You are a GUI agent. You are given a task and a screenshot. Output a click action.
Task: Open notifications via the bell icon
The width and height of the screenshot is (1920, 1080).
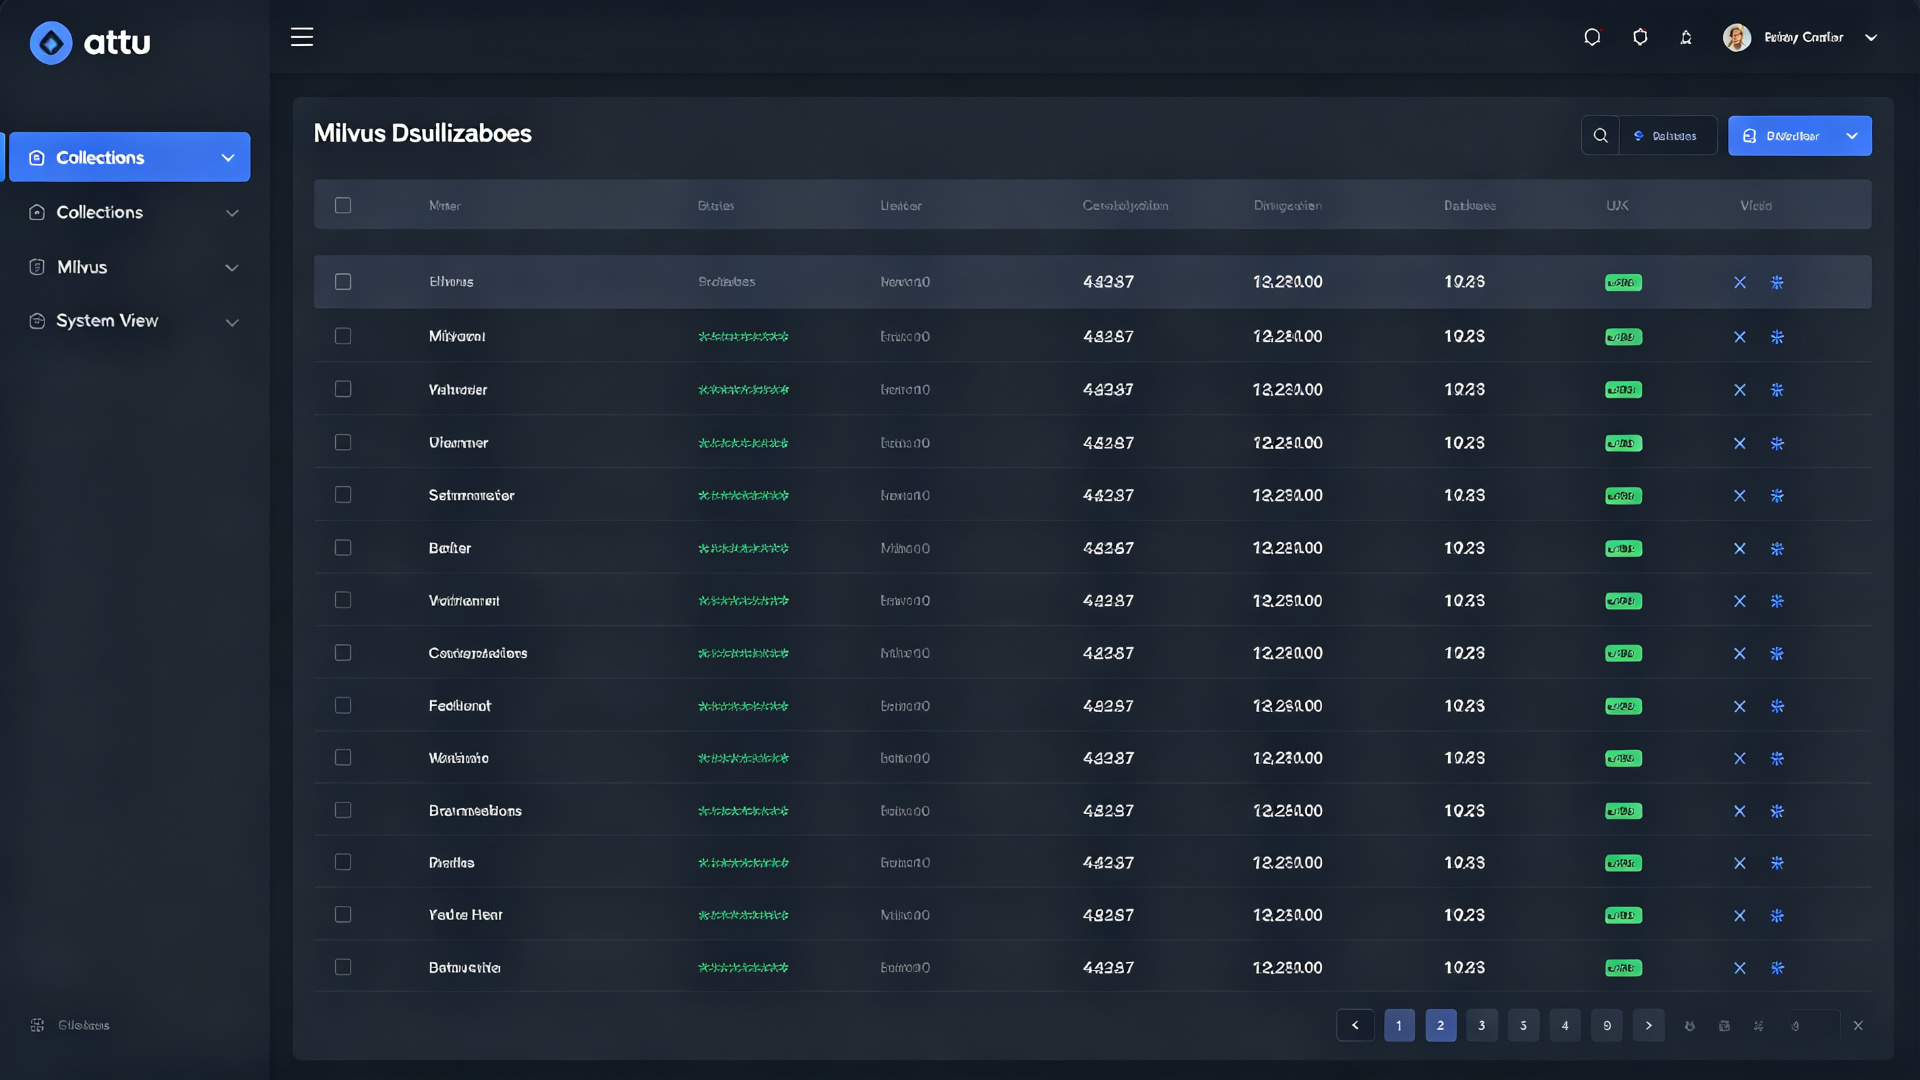click(1686, 37)
